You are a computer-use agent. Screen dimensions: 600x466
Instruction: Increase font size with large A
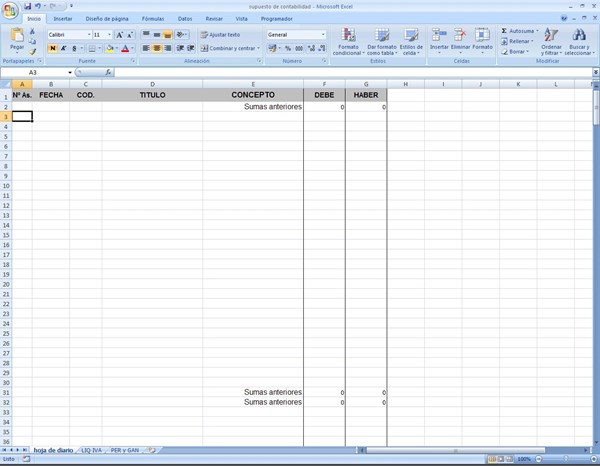point(119,35)
